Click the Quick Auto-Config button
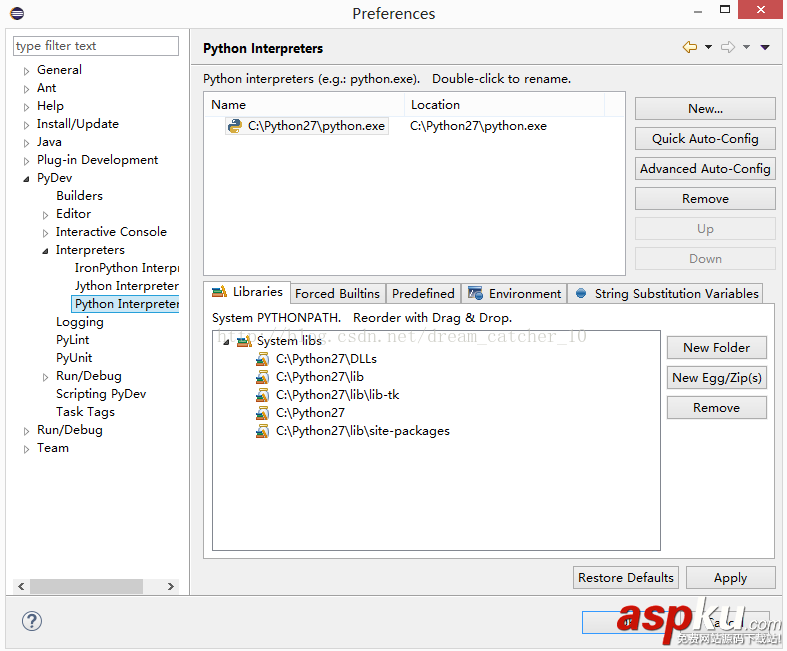This screenshot has height=651, width=787. click(705, 139)
